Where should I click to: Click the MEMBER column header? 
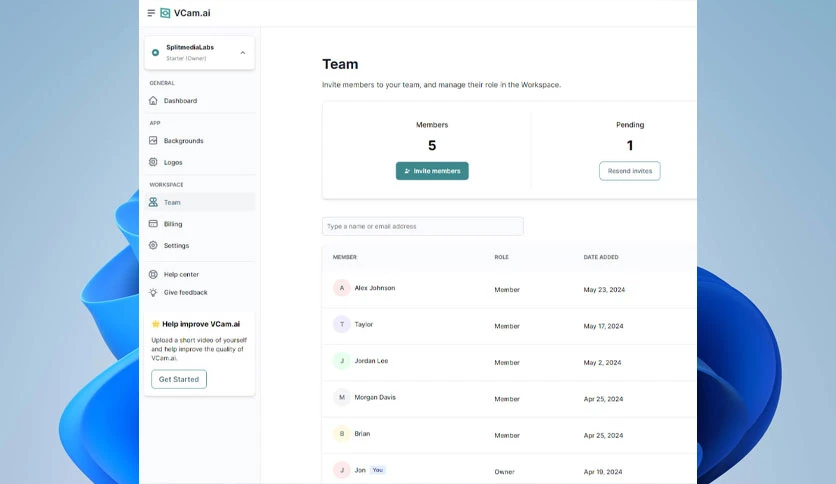click(344, 257)
